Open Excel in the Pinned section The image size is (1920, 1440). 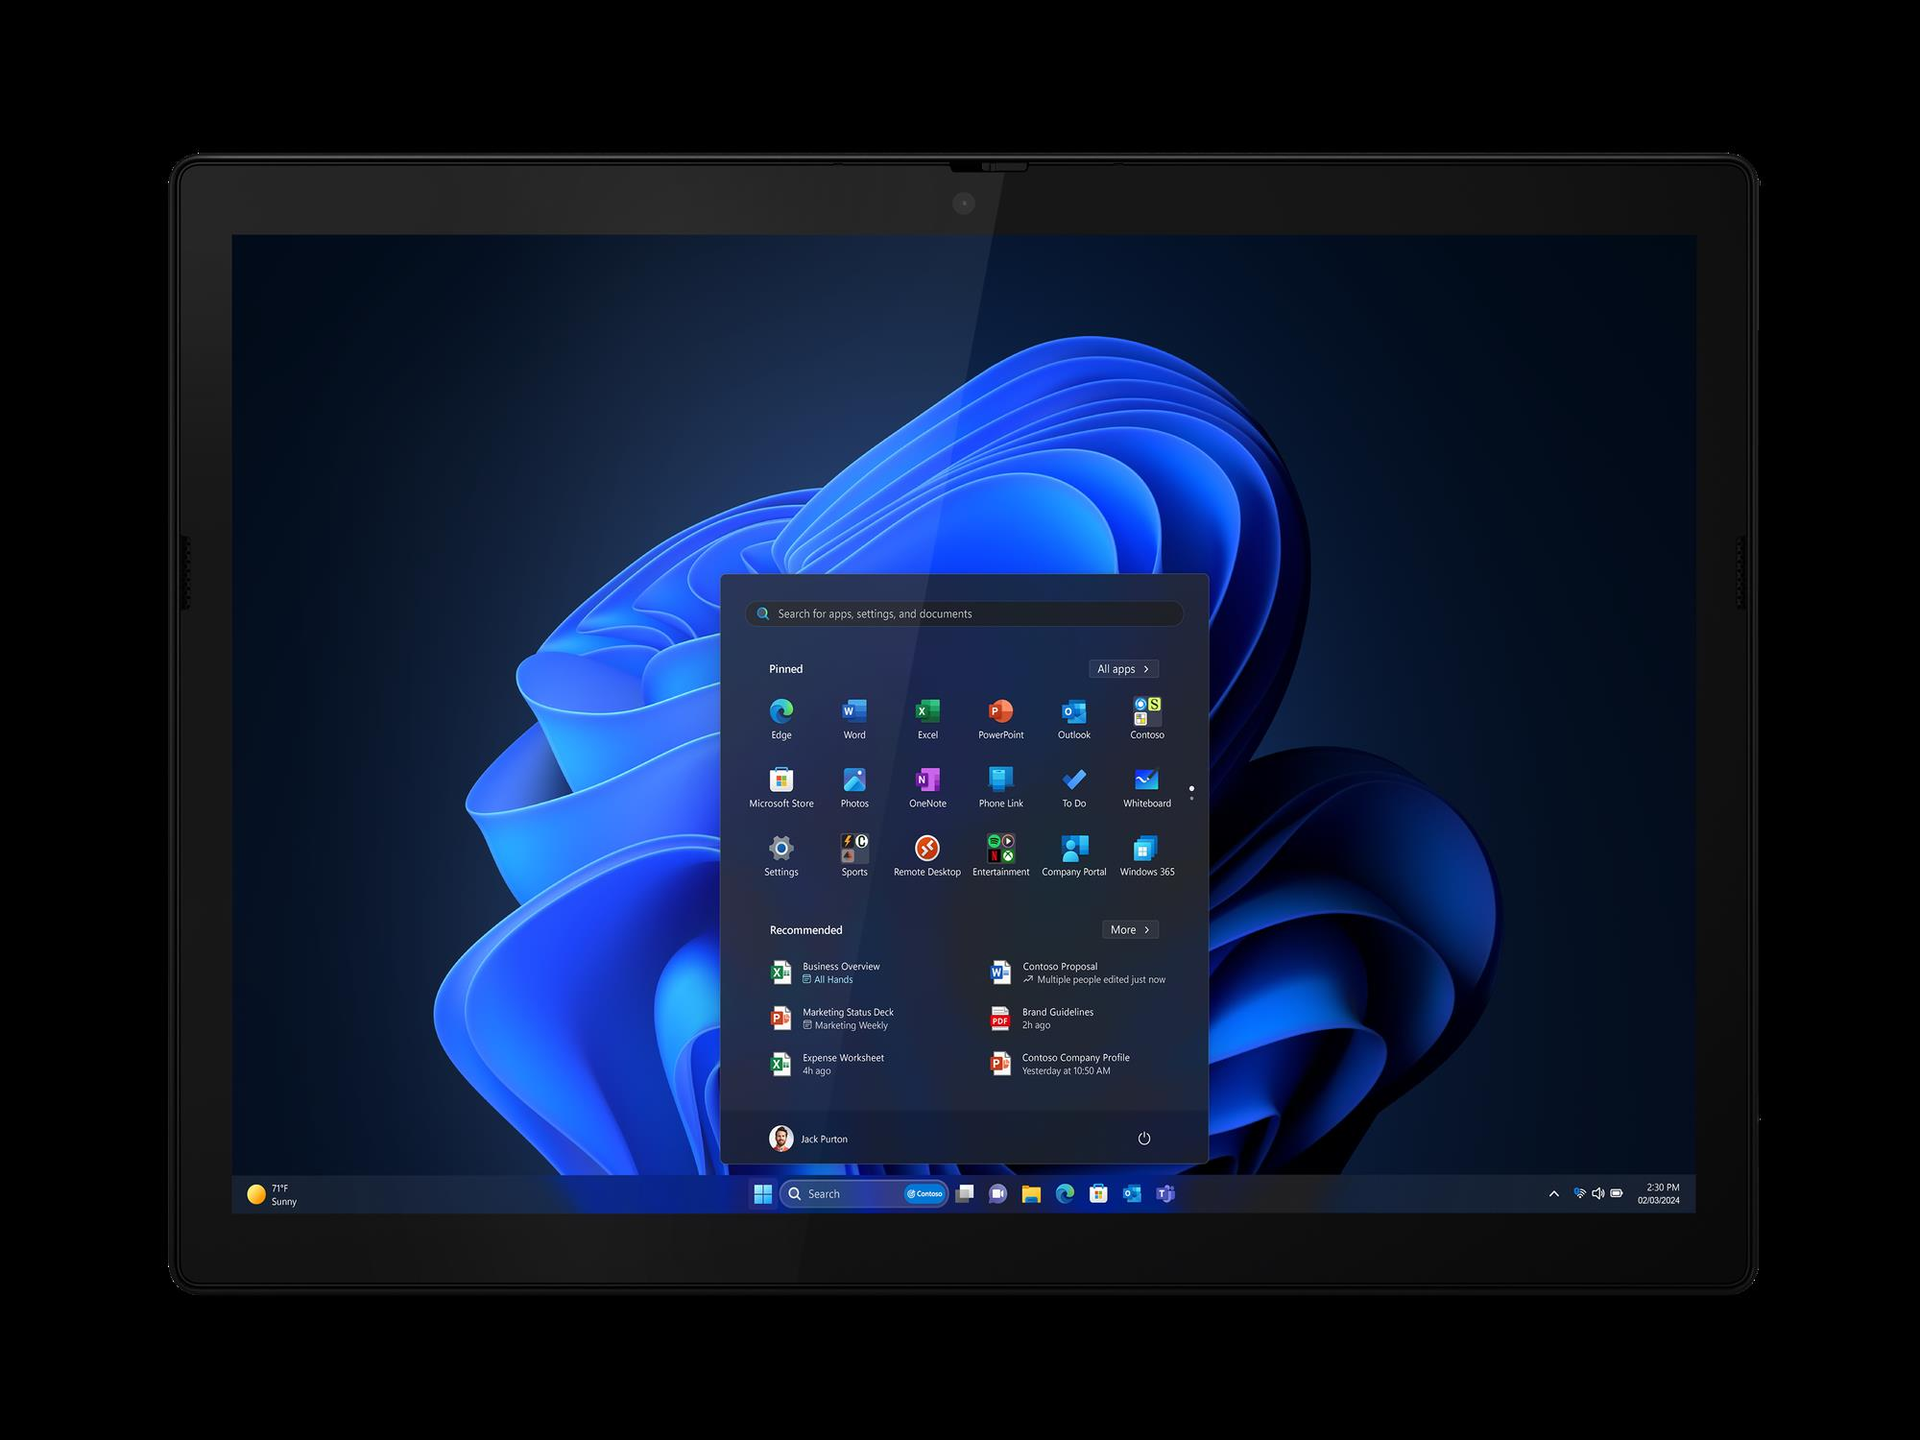pyautogui.click(x=927, y=712)
